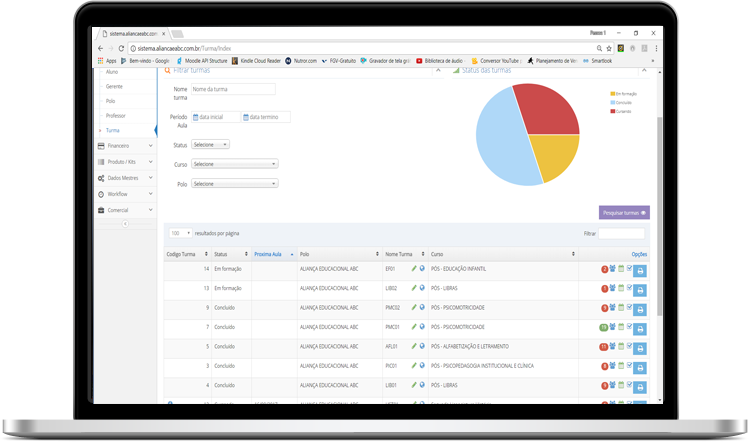
Task: Bookmark page with the star icon
Action: click(x=609, y=48)
